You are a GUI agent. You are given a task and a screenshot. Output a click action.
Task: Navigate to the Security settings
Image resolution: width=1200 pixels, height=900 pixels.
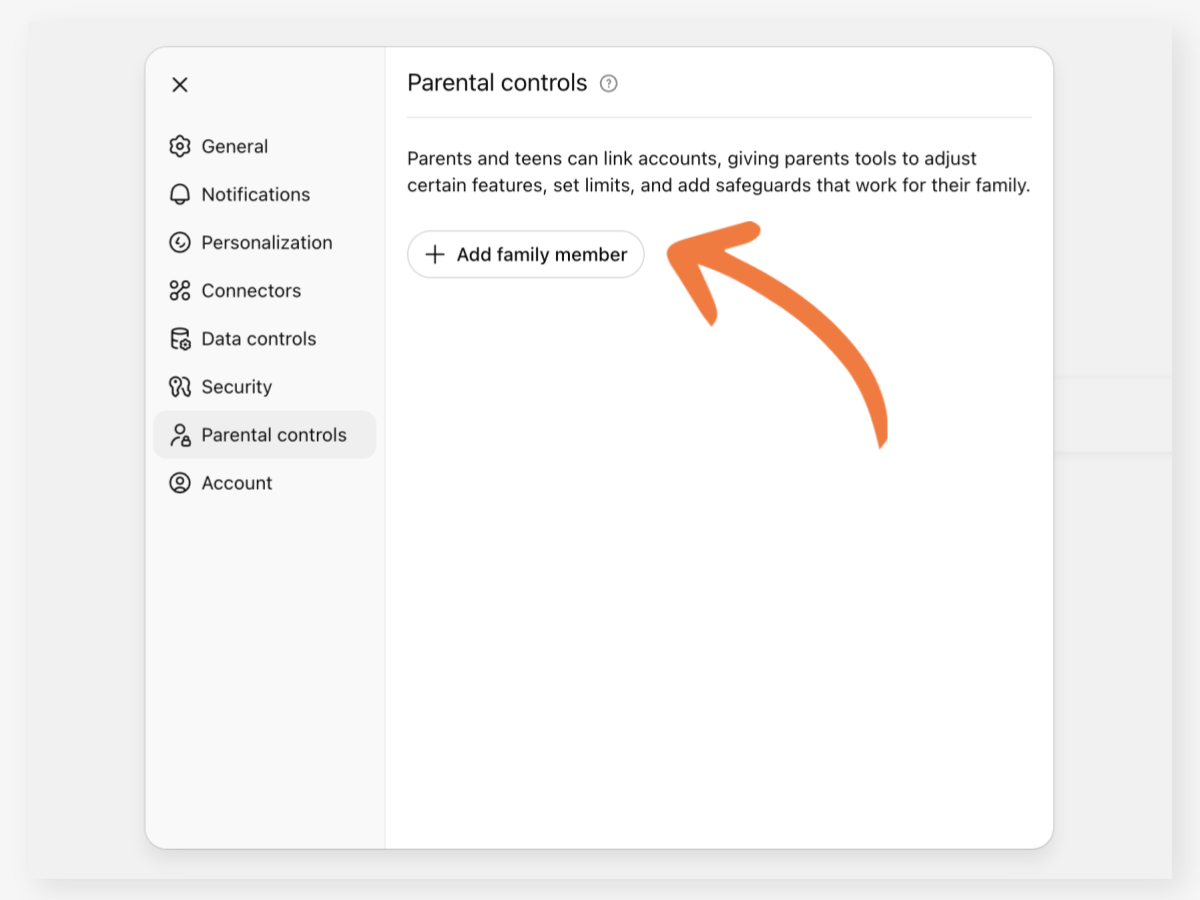[237, 387]
